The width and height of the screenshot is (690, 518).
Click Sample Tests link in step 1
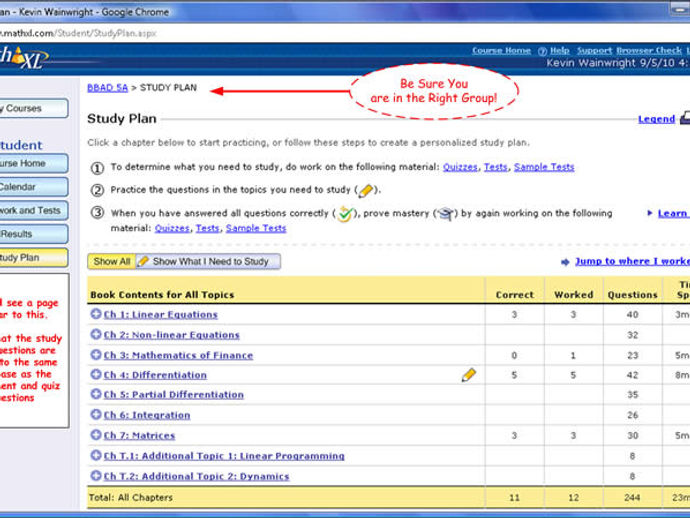544,167
